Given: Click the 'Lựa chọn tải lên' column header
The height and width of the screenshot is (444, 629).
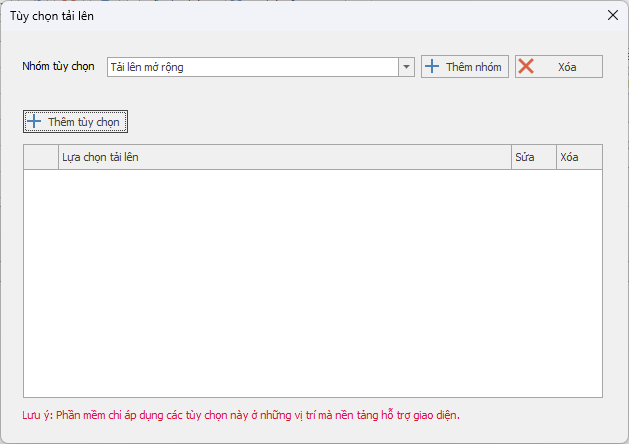Looking at the screenshot, I should [284, 158].
